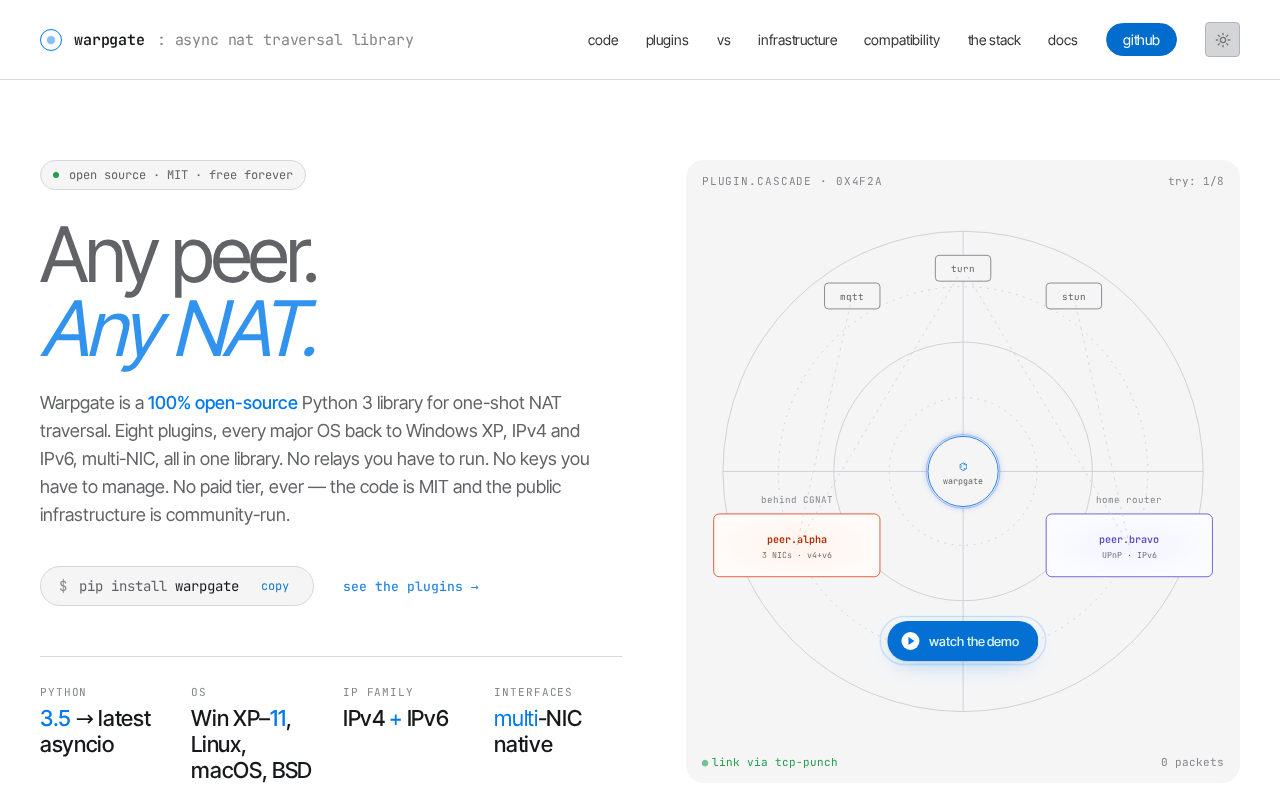Toggle the light/dark theme sun button
The width and height of the screenshot is (1280, 800).
pos(1222,40)
